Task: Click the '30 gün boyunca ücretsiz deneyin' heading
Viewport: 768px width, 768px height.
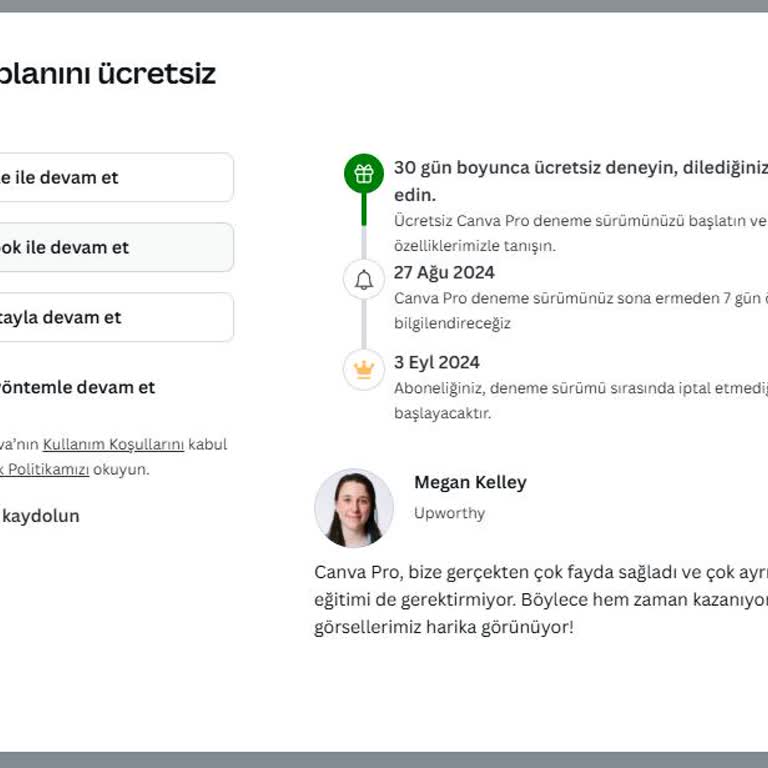Action: point(581,181)
